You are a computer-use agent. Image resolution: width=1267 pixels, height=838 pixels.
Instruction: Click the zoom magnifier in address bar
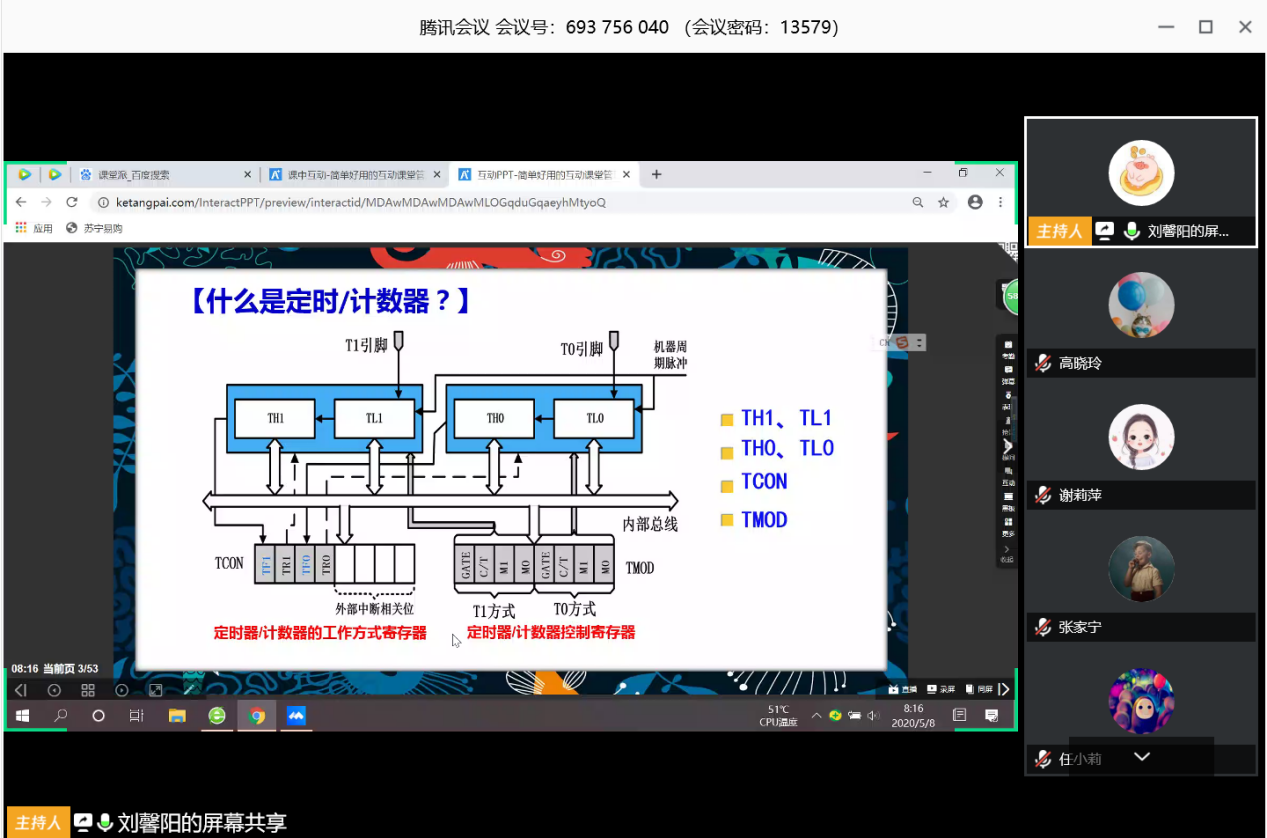(918, 202)
